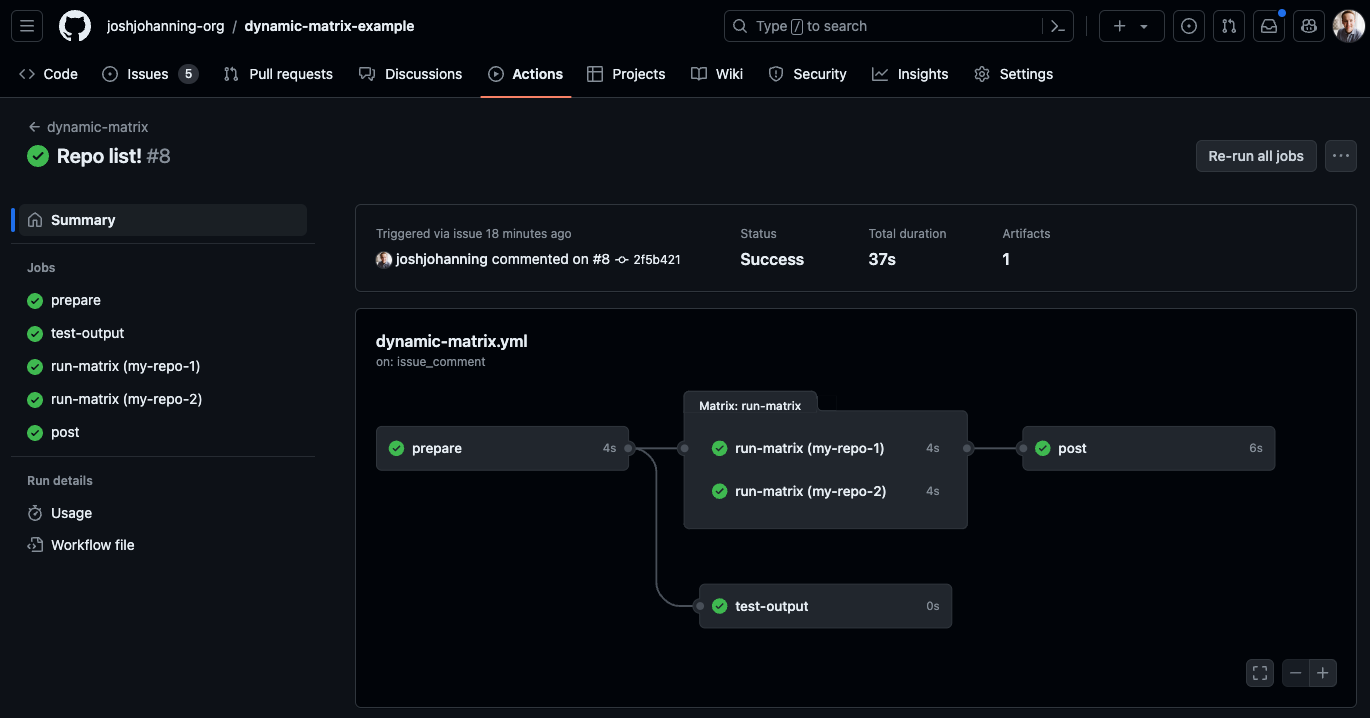
Task: Open the GitHub homepage logo
Action: click(75, 26)
